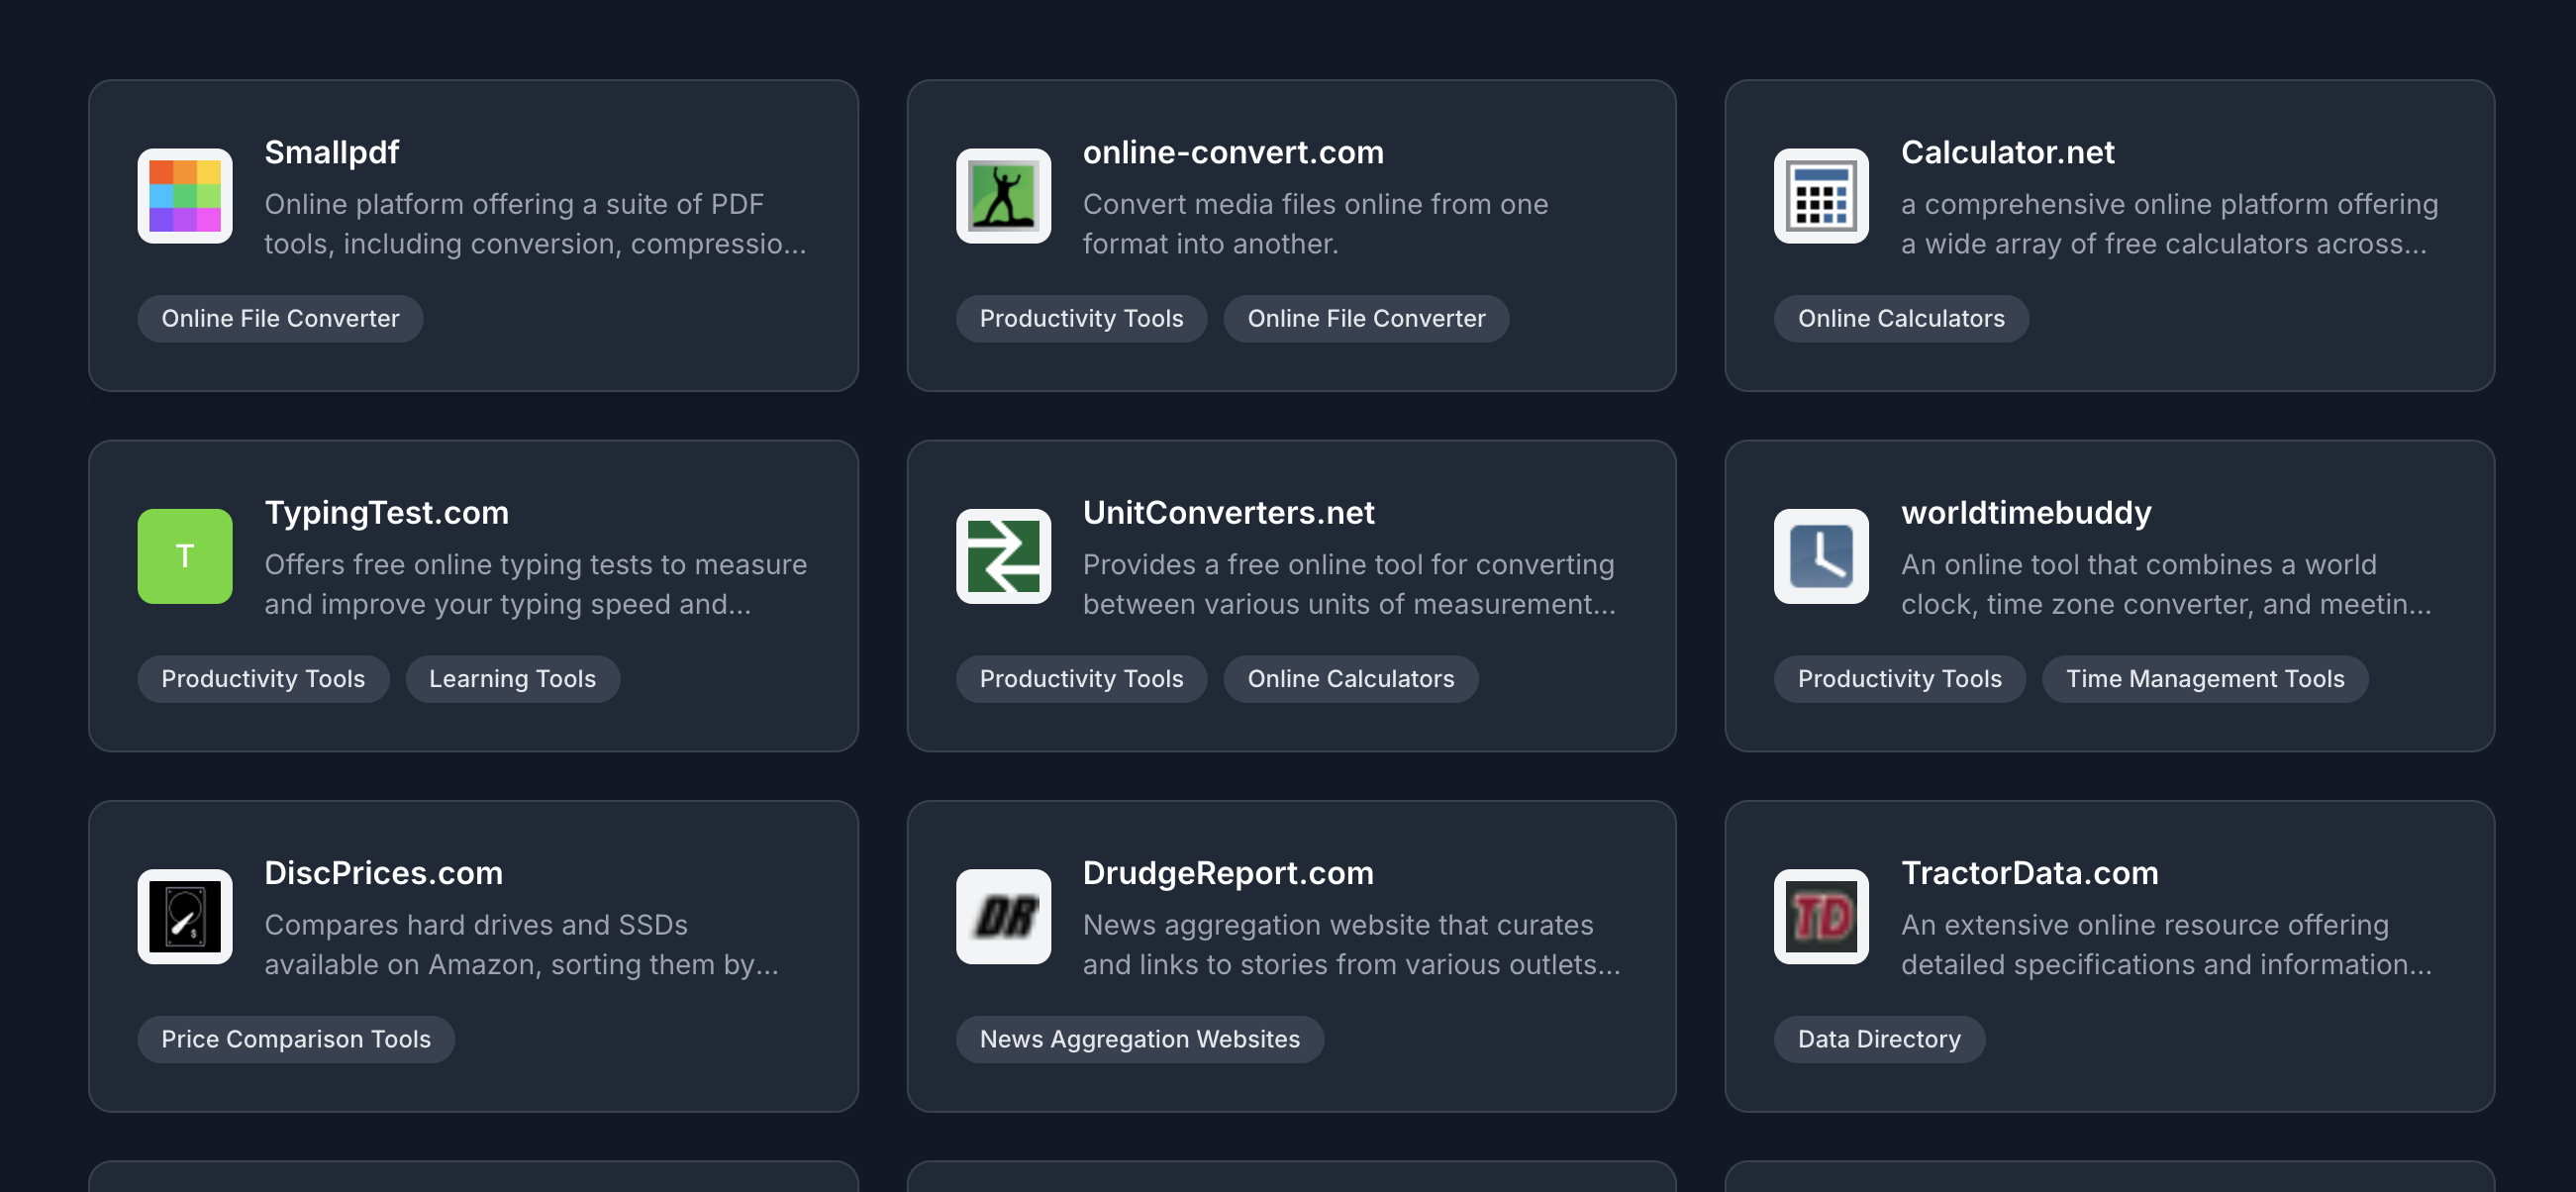Open the TypingTest.com title link

(x=386, y=512)
